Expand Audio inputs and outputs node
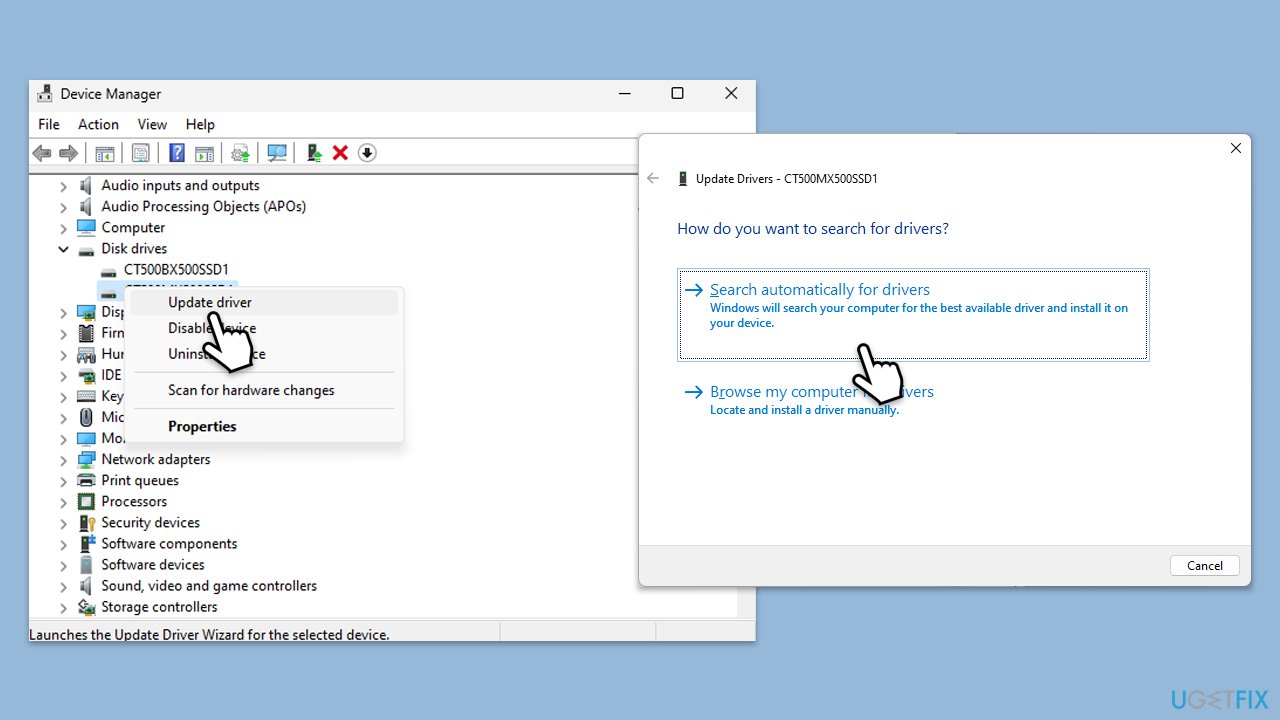Screen dimensions: 1280x720 [x=63, y=186]
